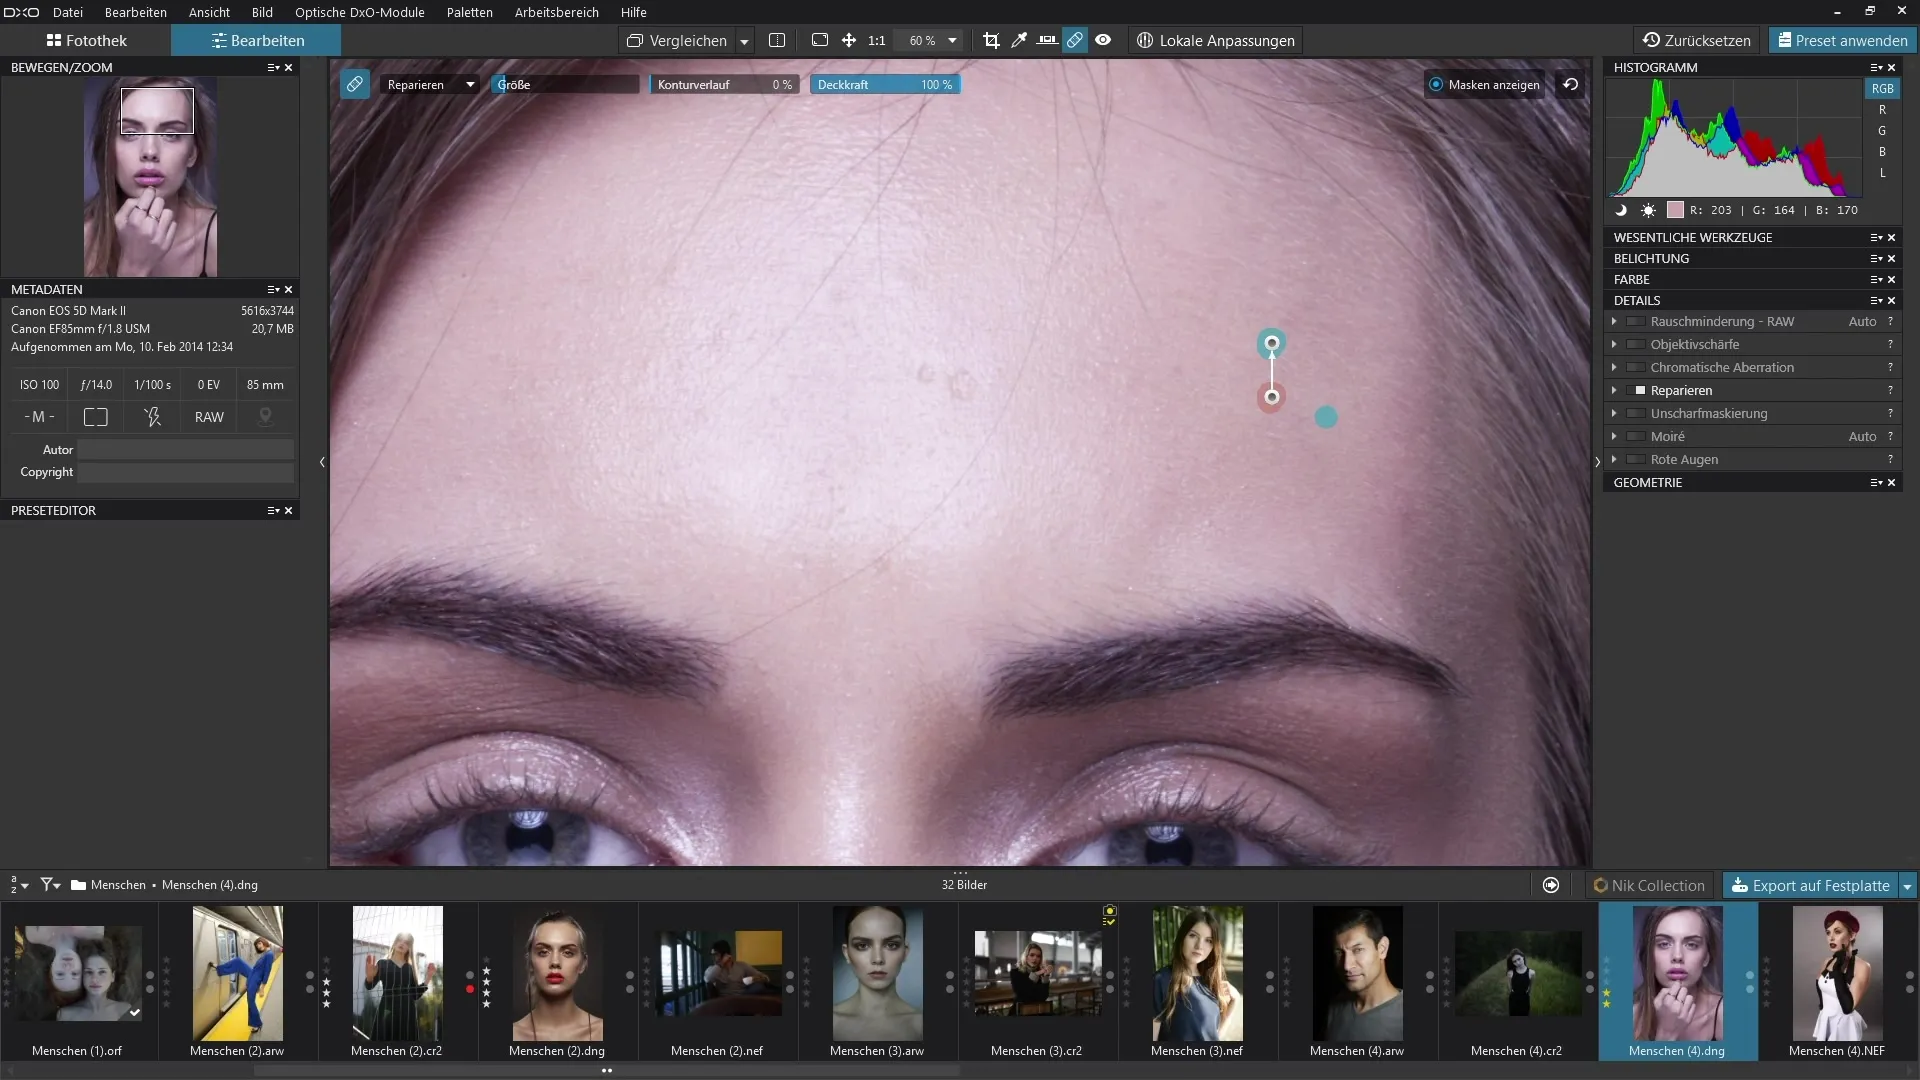Click the round export-to-application icon

click(1551, 885)
